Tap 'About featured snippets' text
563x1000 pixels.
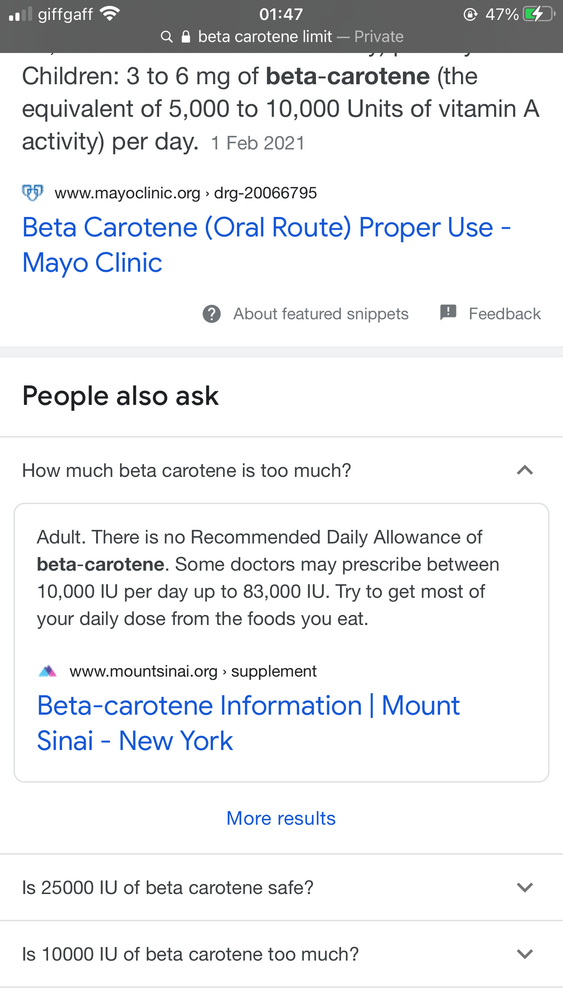click(x=321, y=314)
